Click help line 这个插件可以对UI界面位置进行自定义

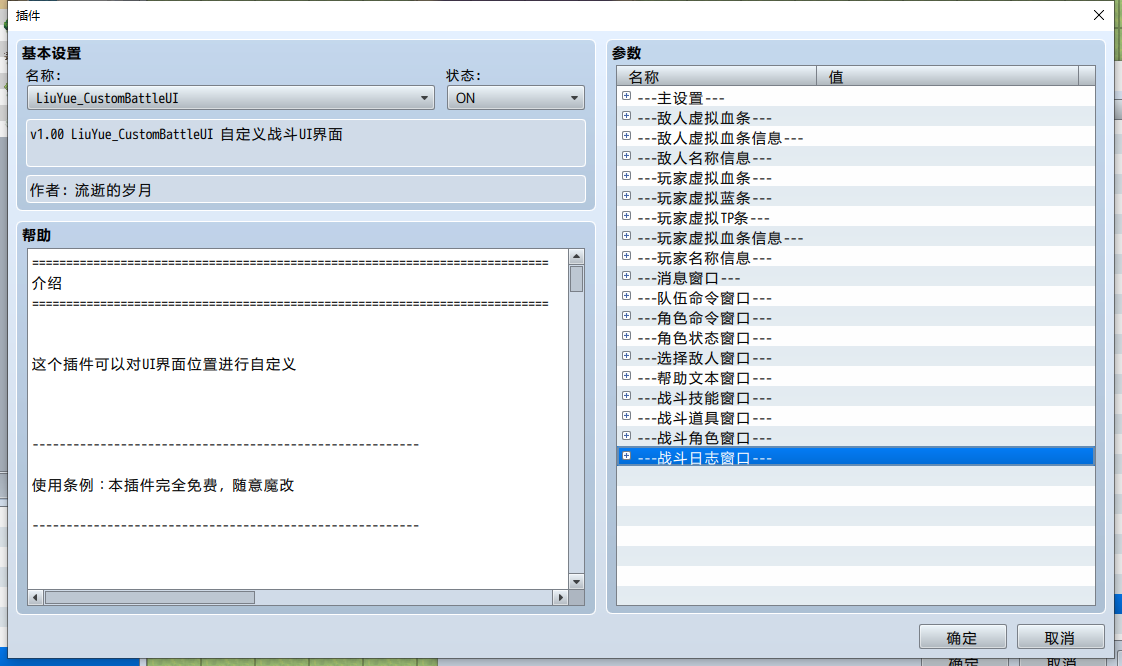coord(163,364)
